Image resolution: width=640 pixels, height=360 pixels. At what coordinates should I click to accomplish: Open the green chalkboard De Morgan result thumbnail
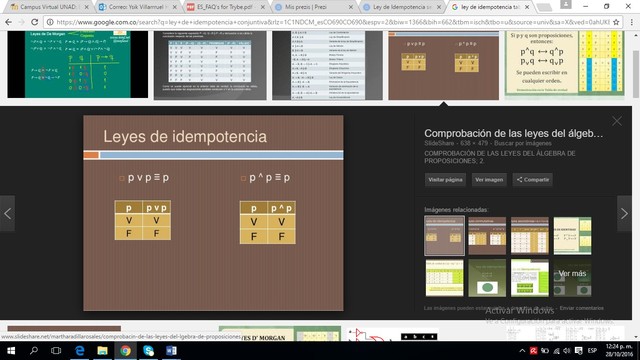point(78,64)
